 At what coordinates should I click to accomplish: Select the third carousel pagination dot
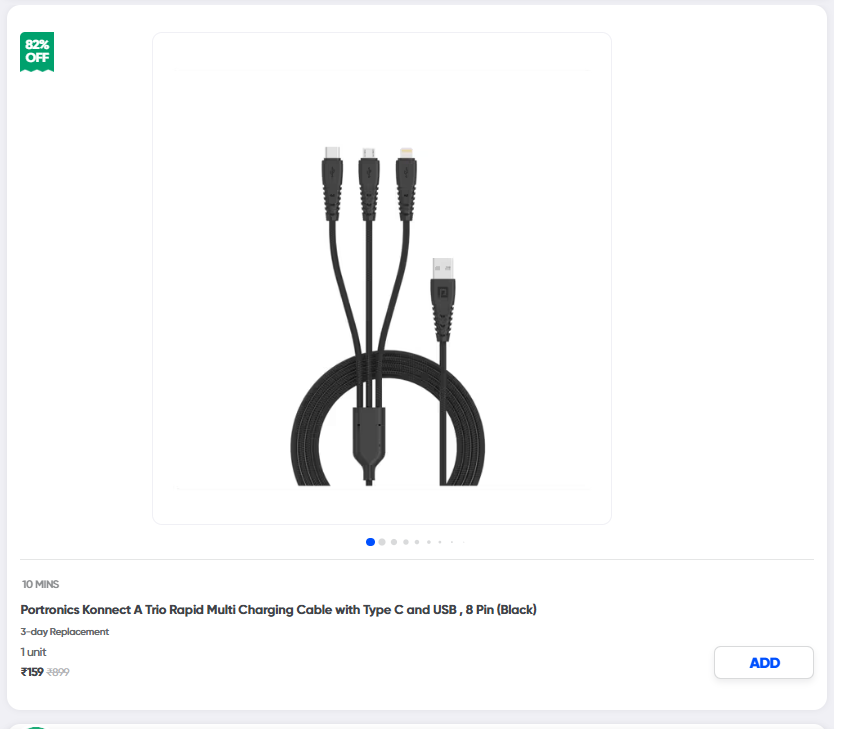[x=394, y=542]
